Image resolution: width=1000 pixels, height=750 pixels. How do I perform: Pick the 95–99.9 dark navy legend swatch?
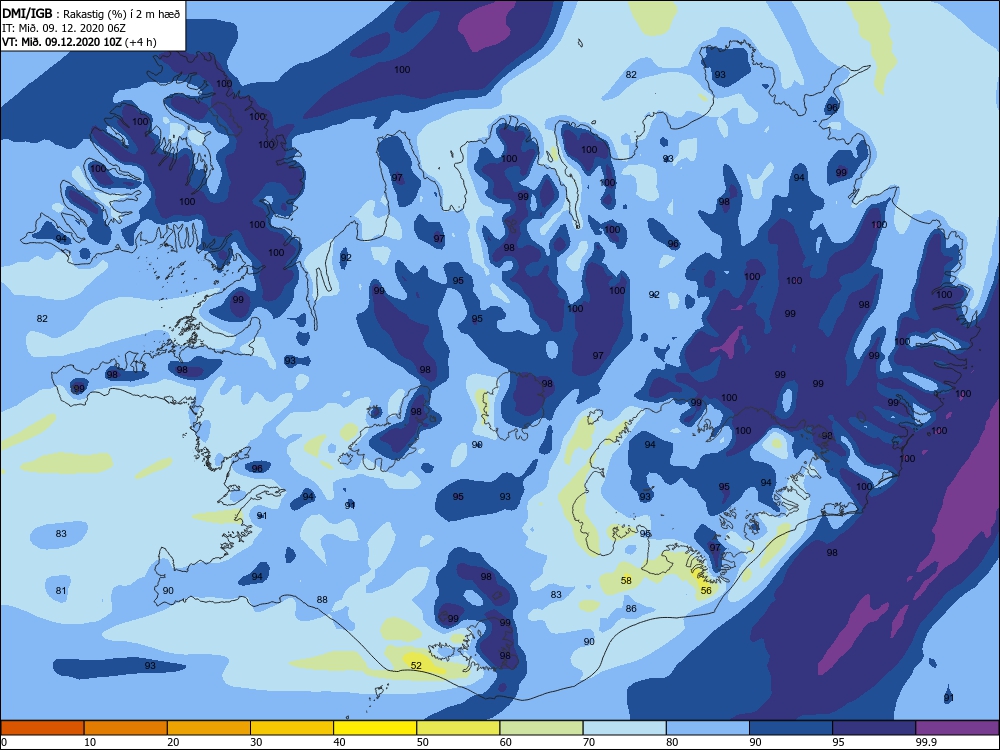tap(874, 728)
